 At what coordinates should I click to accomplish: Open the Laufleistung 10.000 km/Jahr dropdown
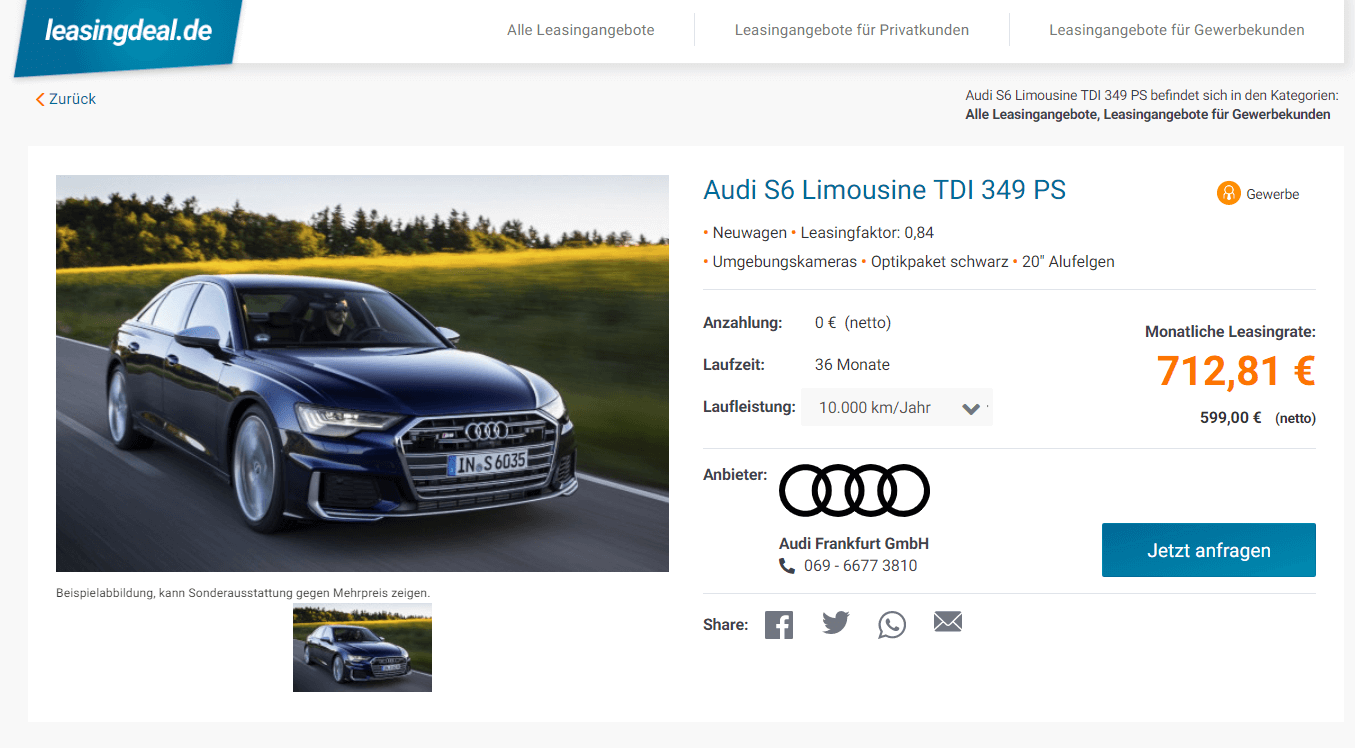897,407
